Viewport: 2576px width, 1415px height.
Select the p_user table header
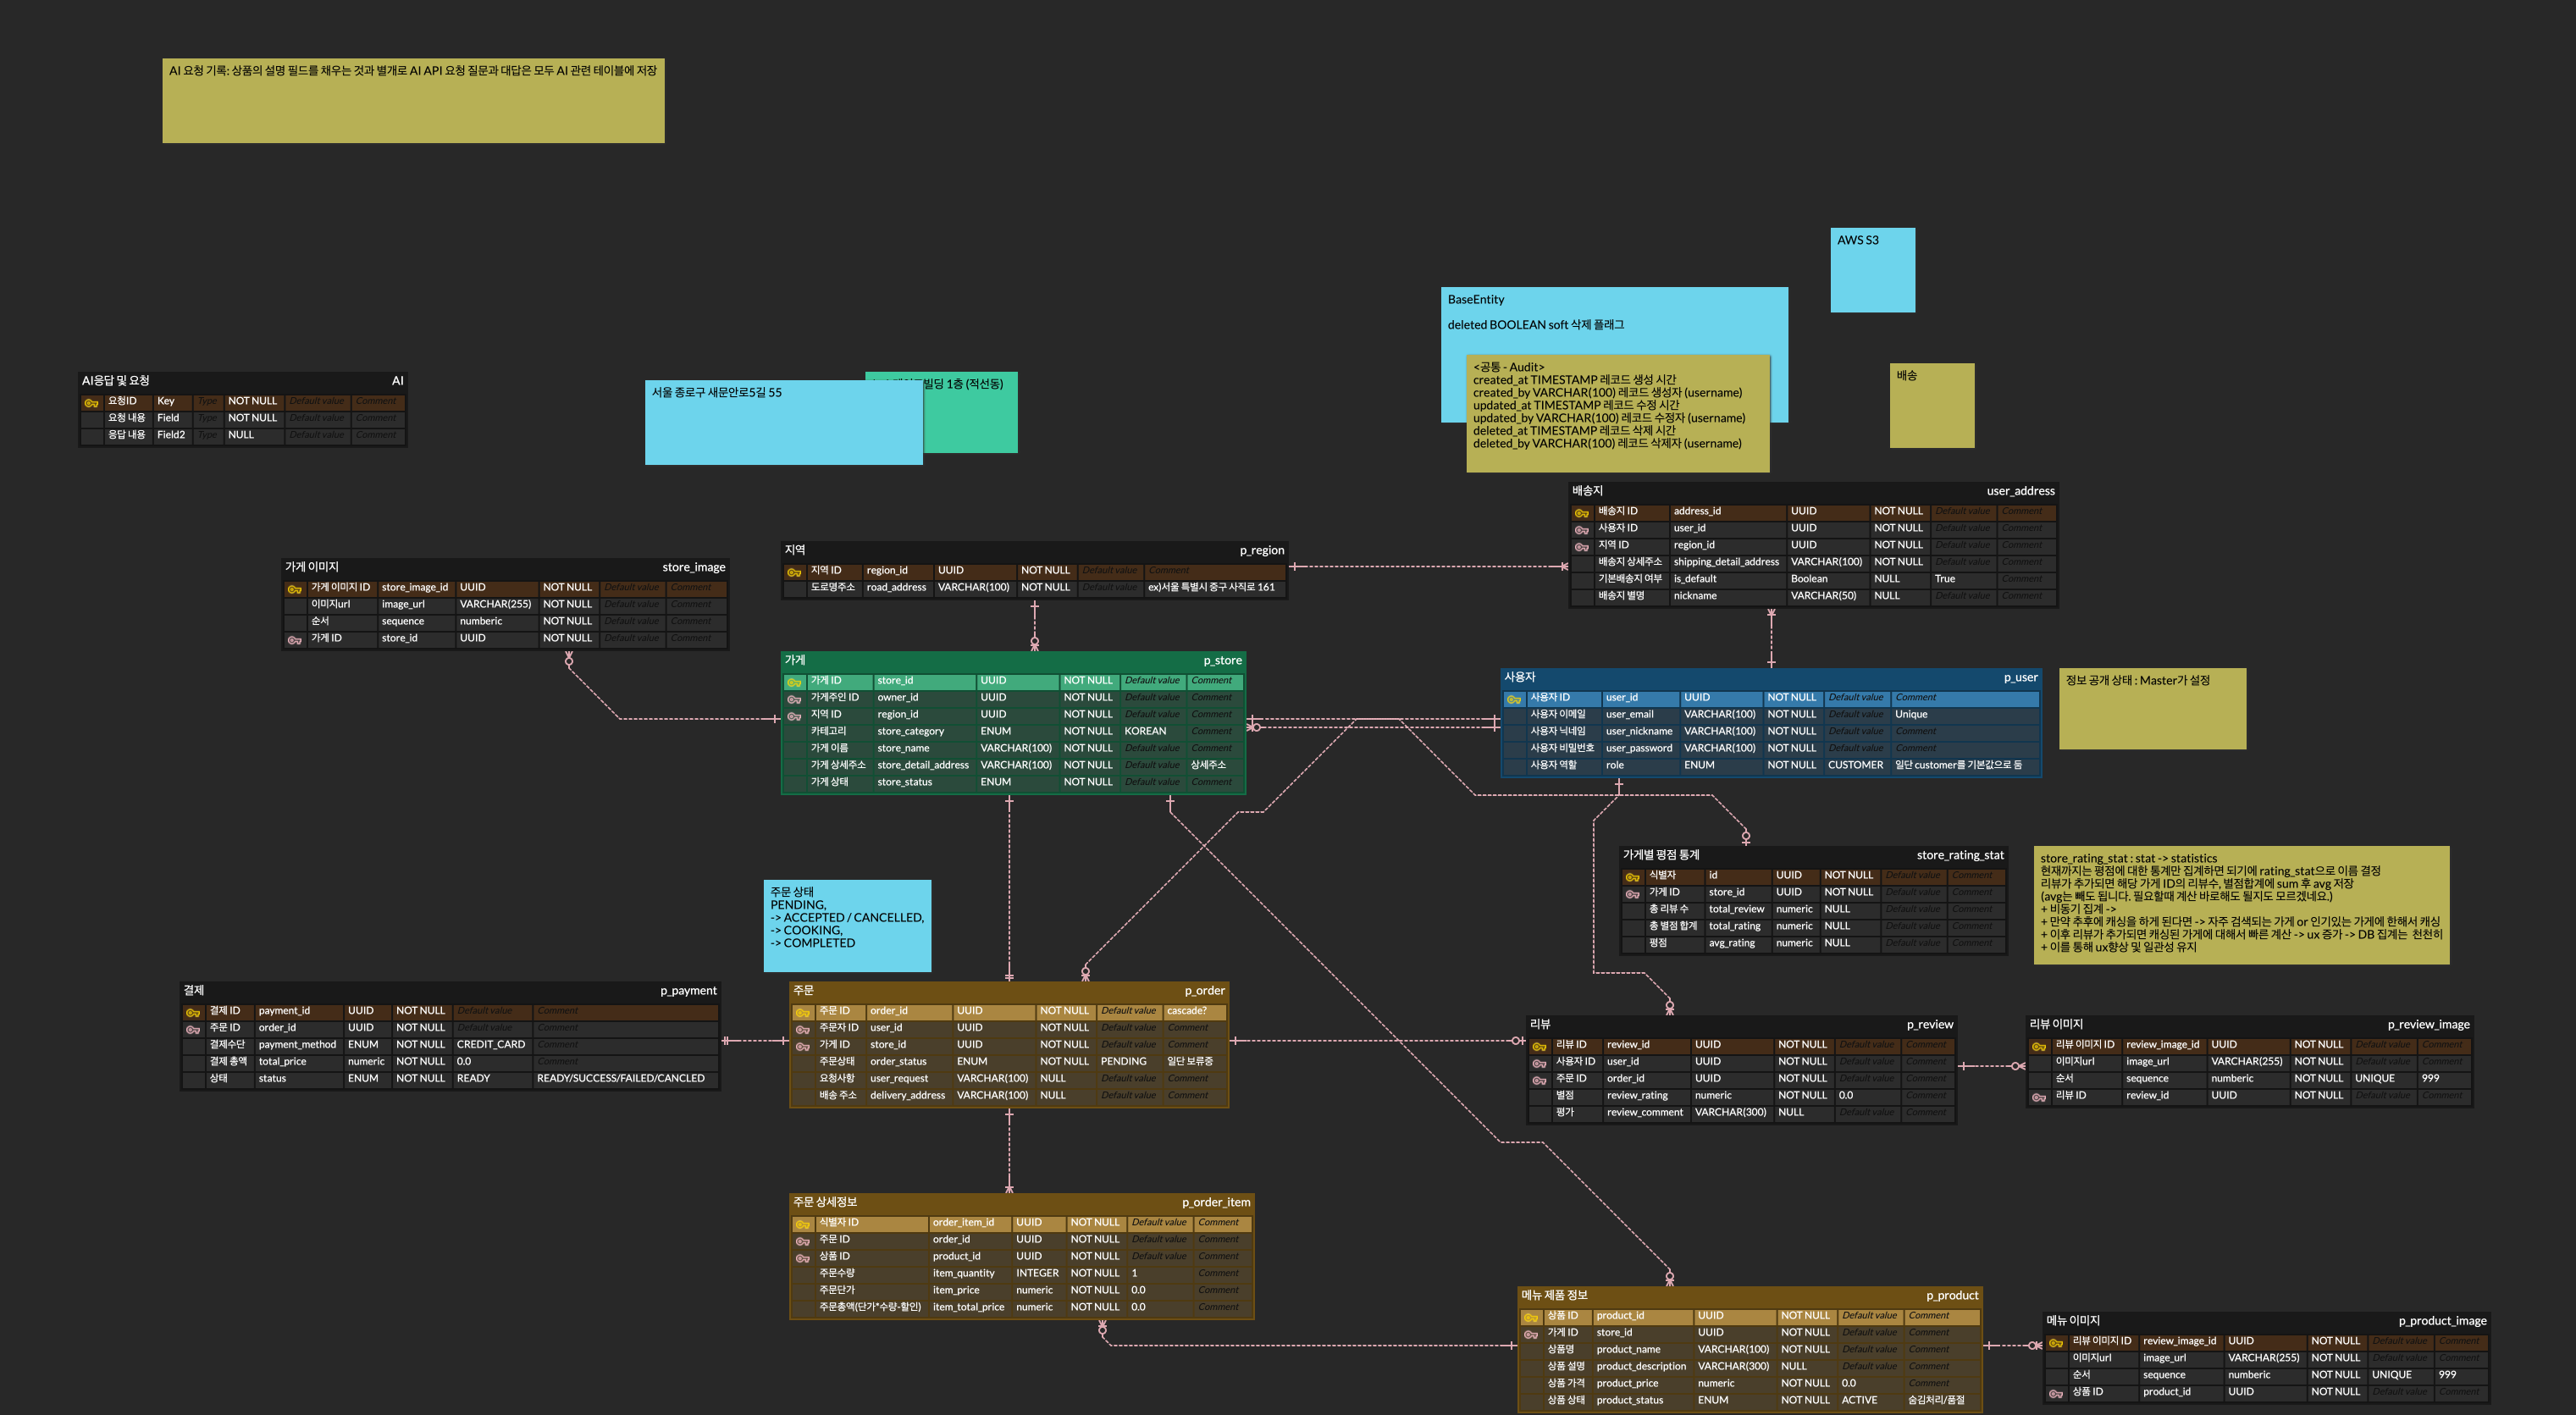[x=1770, y=677]
